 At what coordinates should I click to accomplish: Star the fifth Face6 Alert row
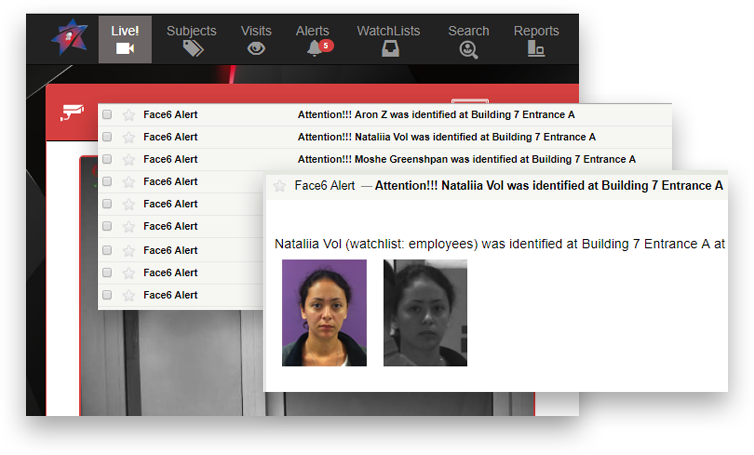(x=128, y=204)
